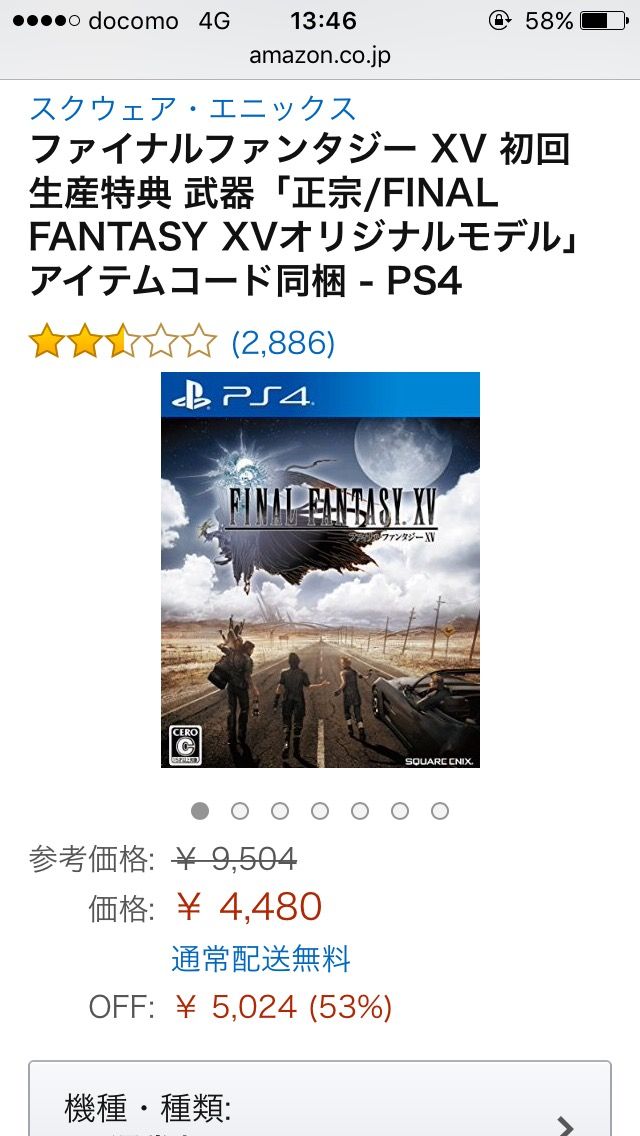The width and height of the screenshot is (640, 1136).
Task: Tap the 13:46 clock in status bar
Action: coord(323,21)
